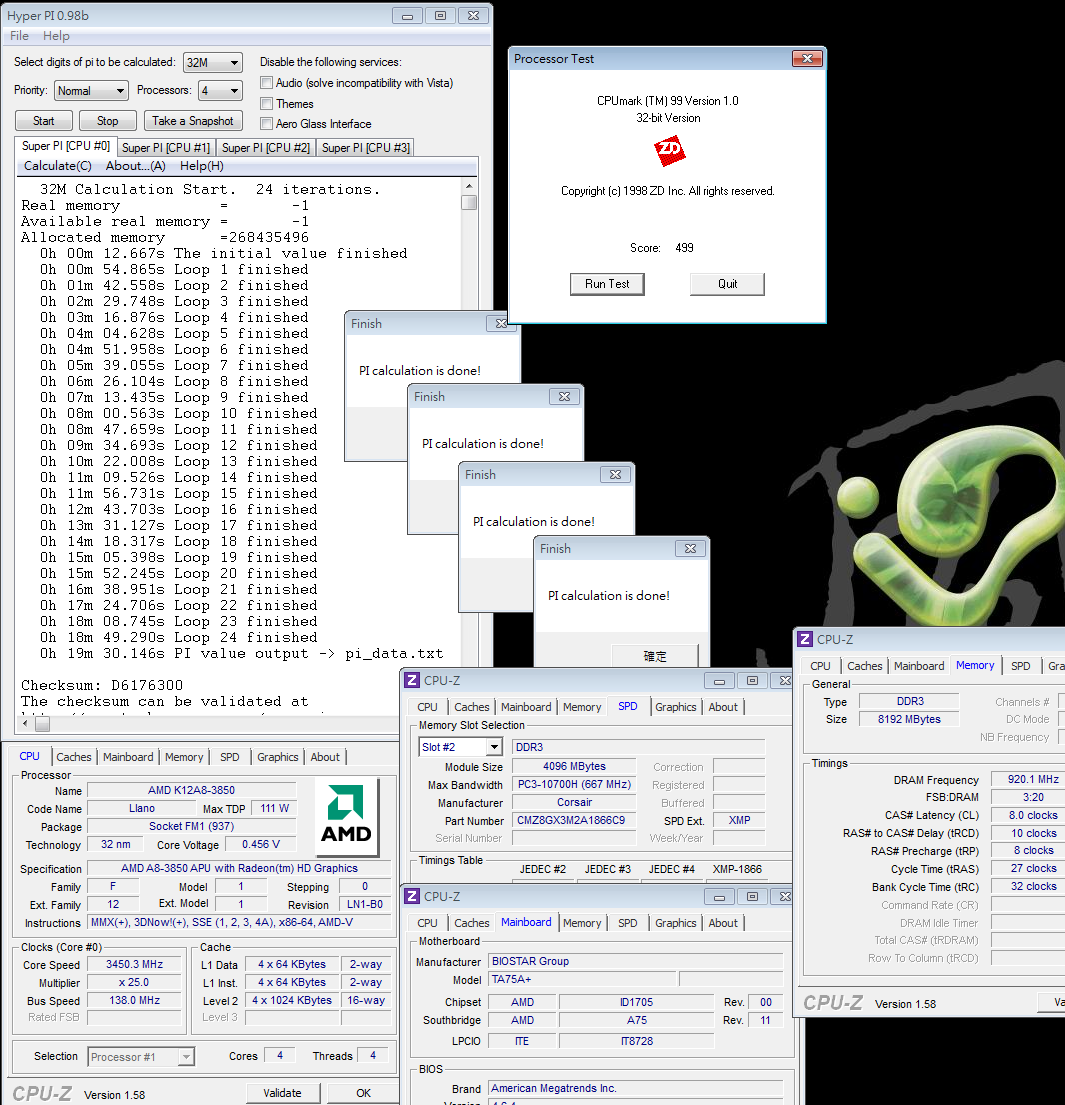The image size is (1065, 1105).
Task: Click Validate in bottom-left CPU-Z window
Action: pyautogui.click(x=283, y=1093)
